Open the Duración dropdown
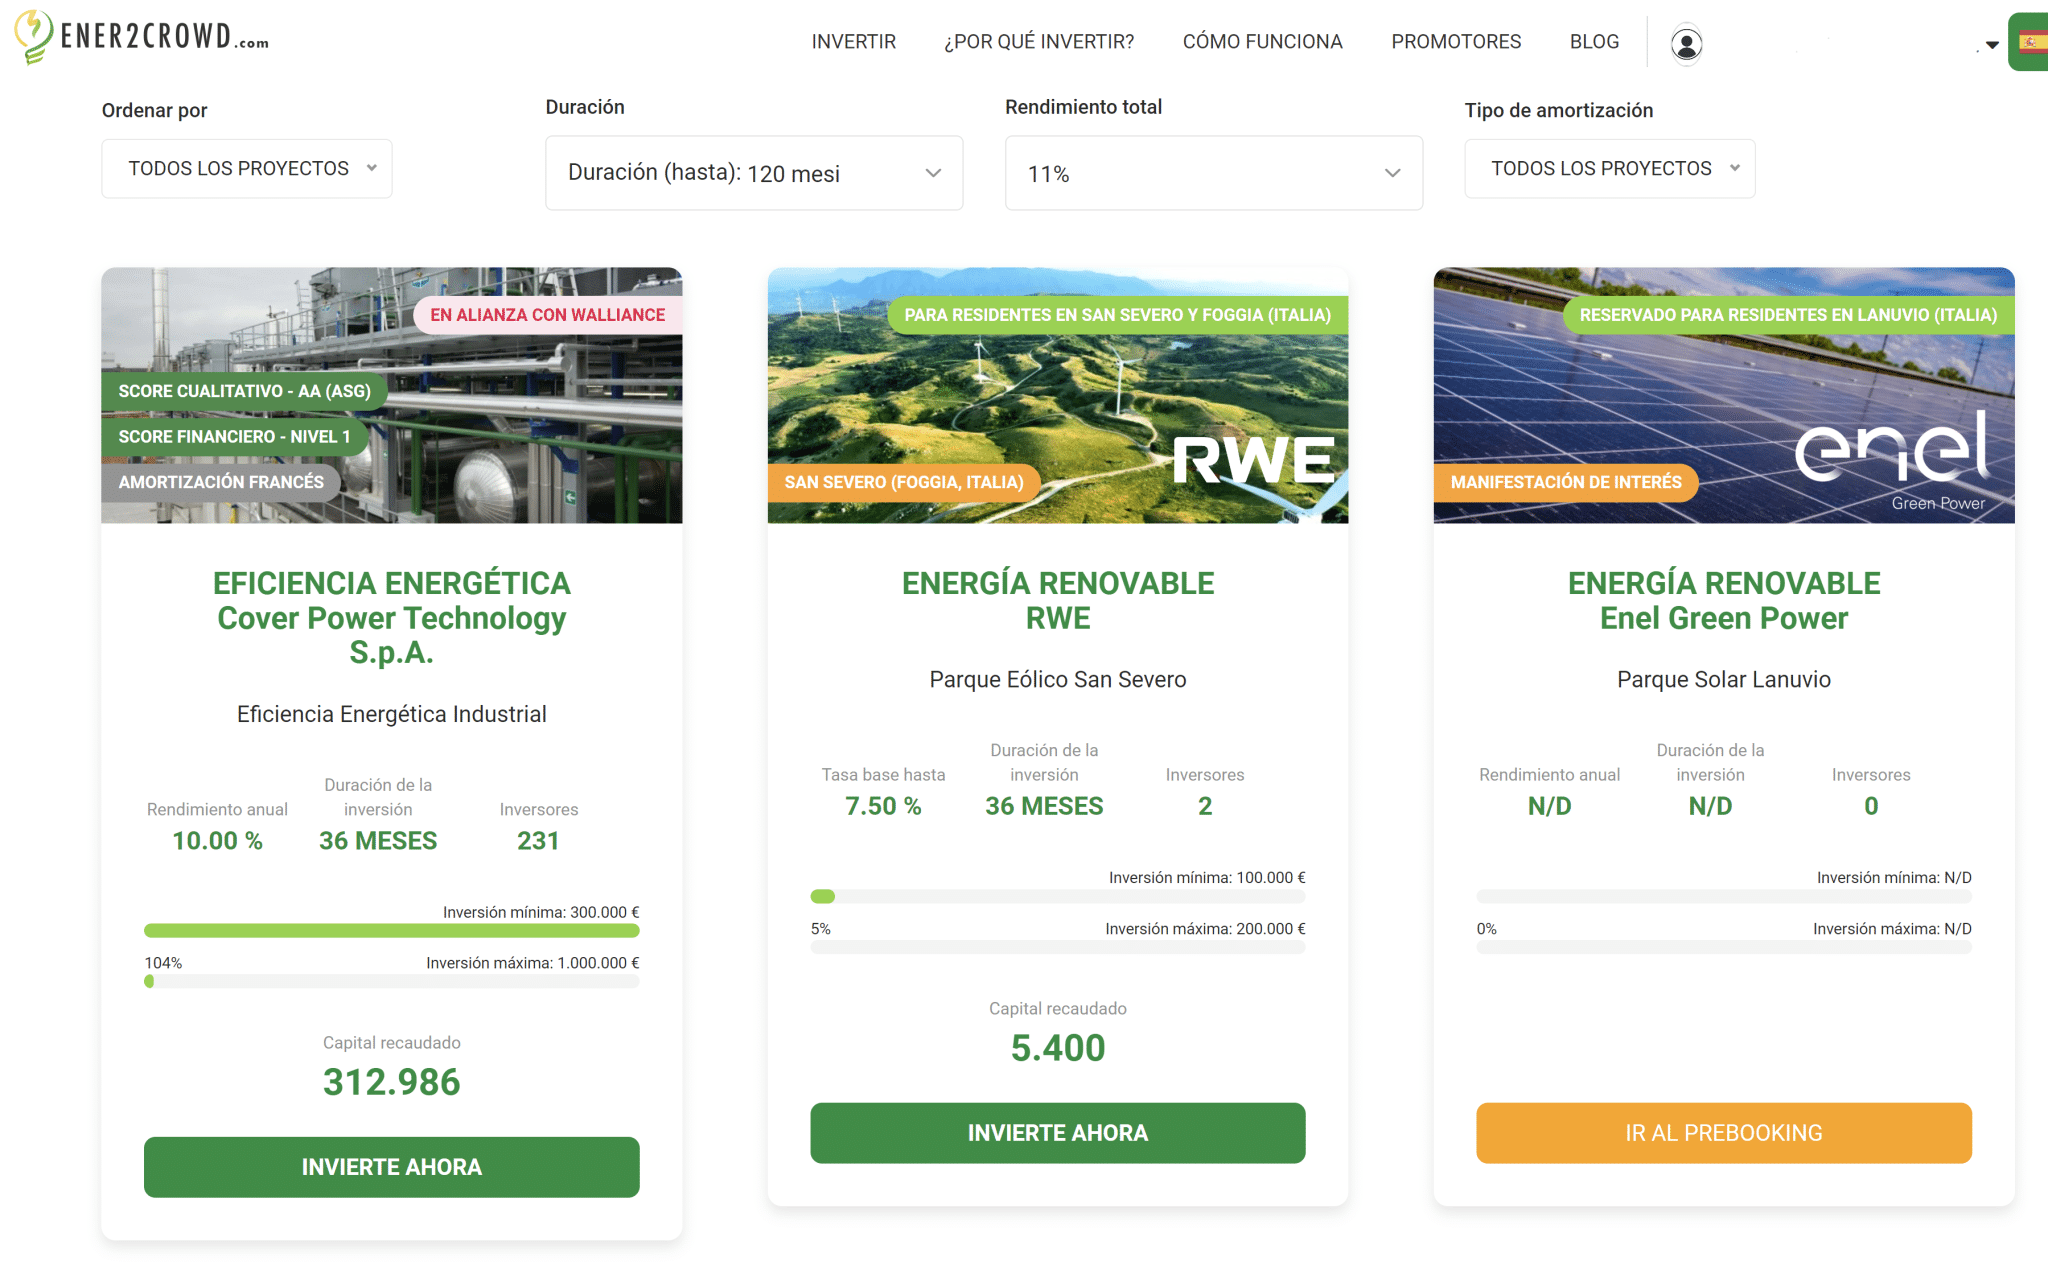Screen dimensions: 2048x1262 754,173
